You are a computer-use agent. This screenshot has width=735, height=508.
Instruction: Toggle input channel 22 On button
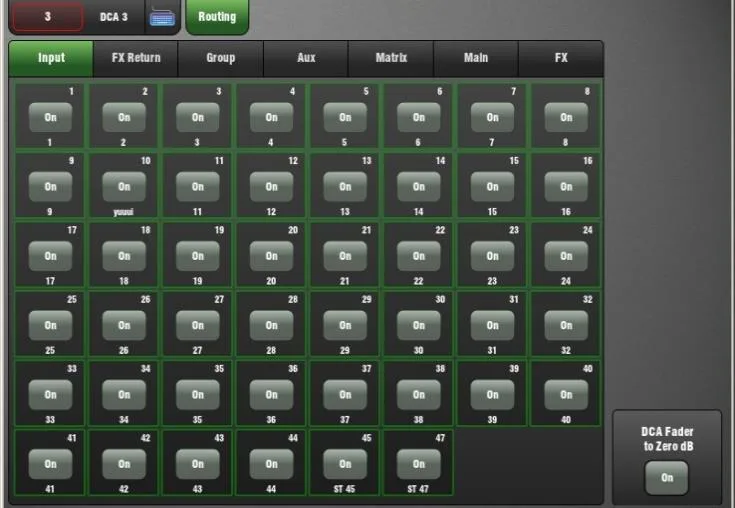coord(419,256)
